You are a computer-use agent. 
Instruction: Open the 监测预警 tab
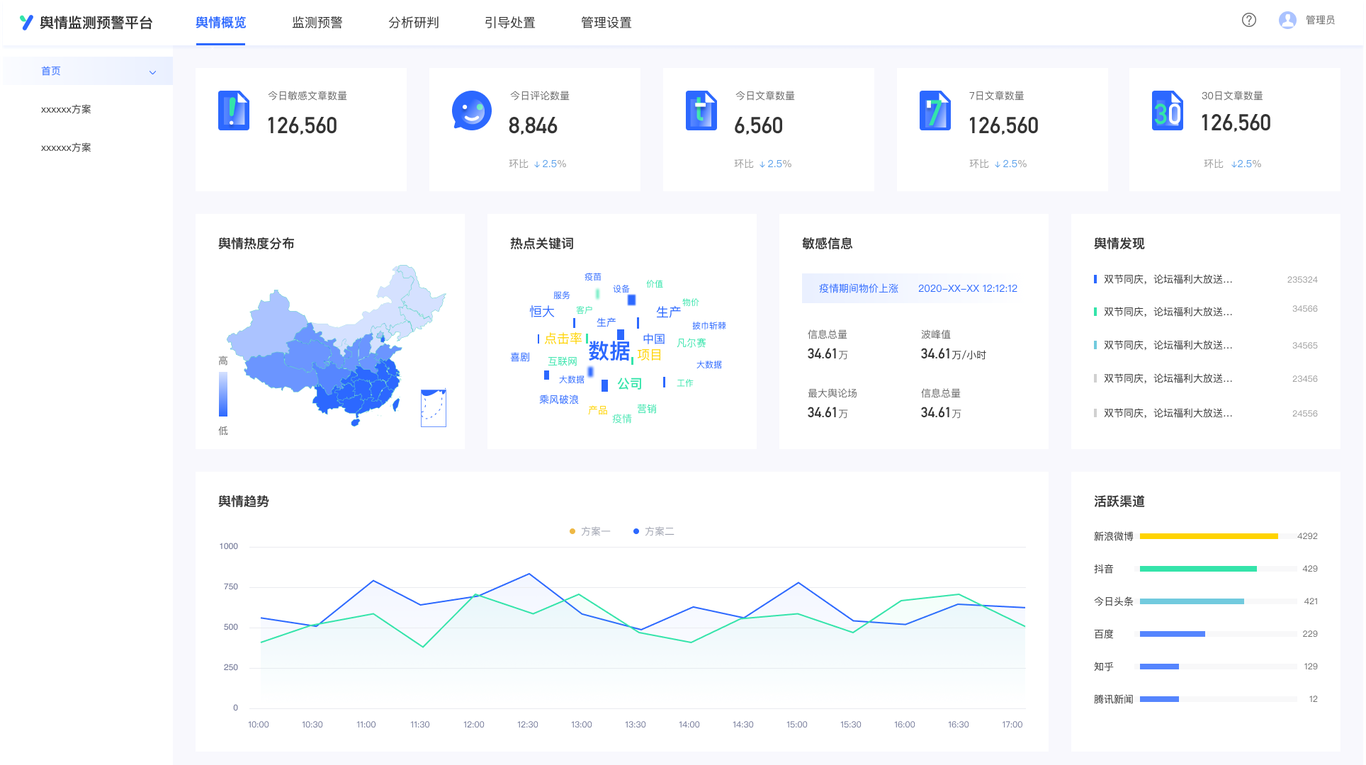317,22
